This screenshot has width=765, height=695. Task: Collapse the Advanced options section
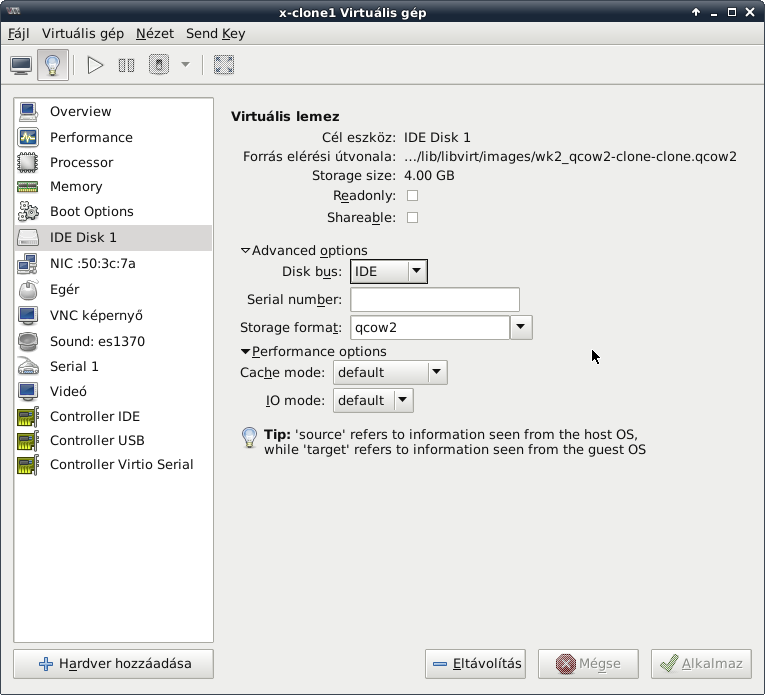pyautogui.click(x=246, y=251)
